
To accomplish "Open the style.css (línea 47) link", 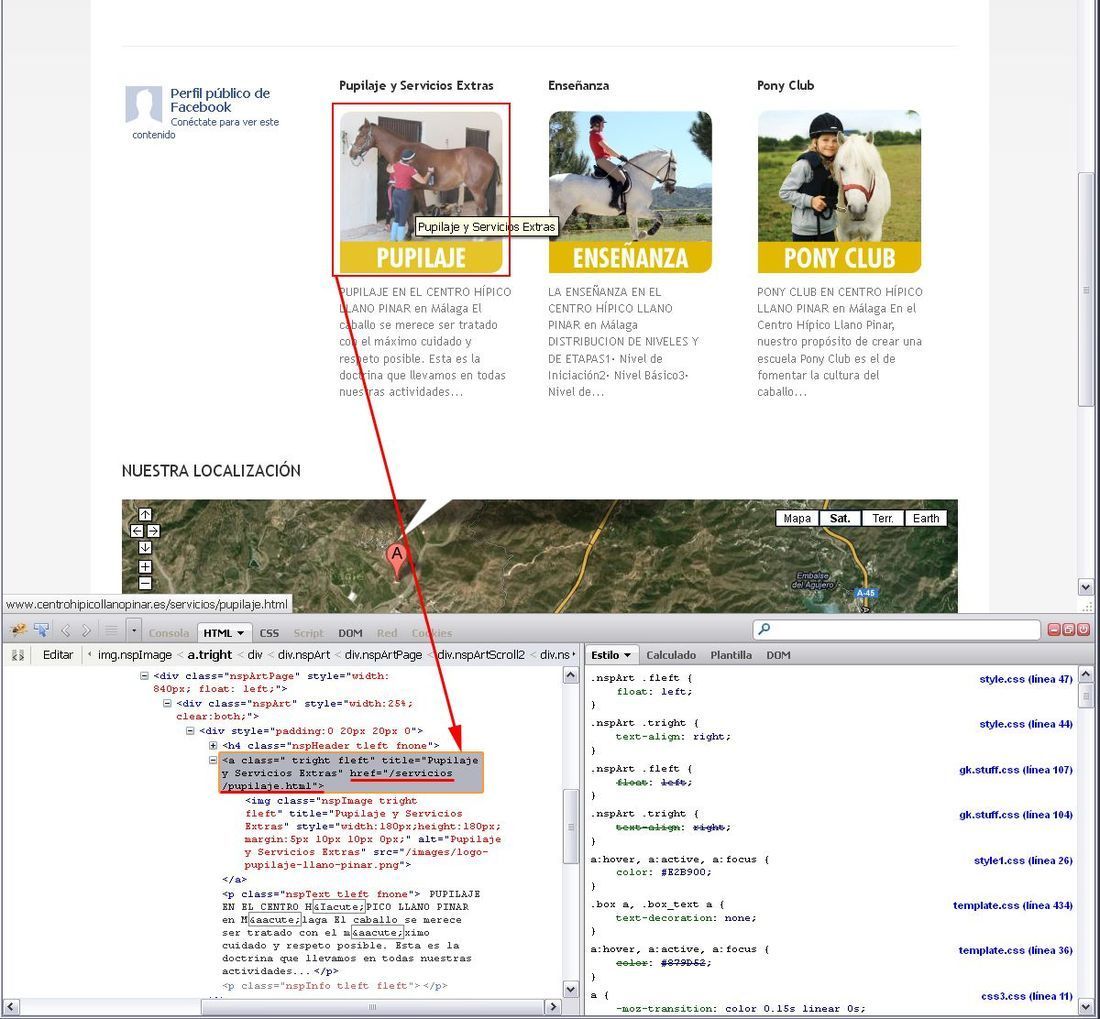I will tap(1026, 679).
